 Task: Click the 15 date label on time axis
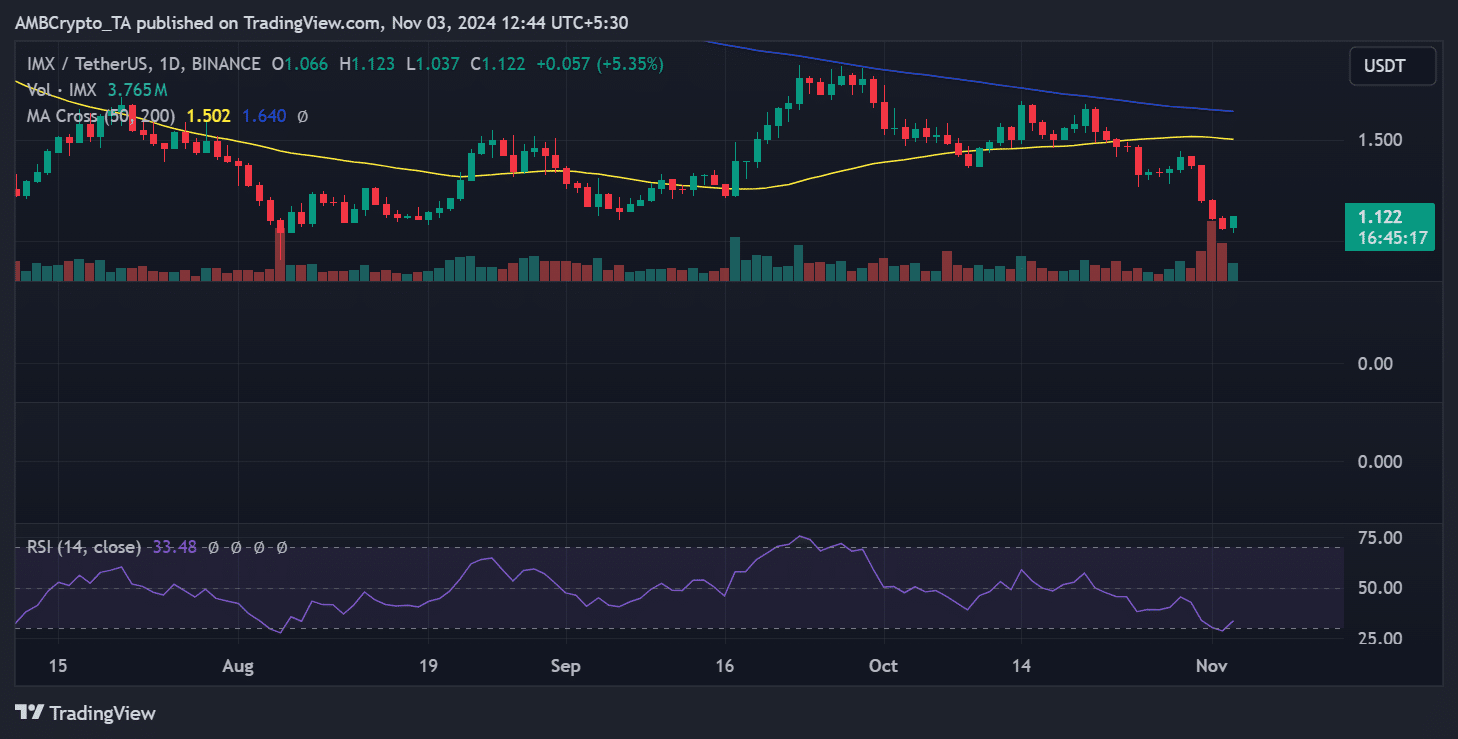pyautogui.click(x=56, y=666)
